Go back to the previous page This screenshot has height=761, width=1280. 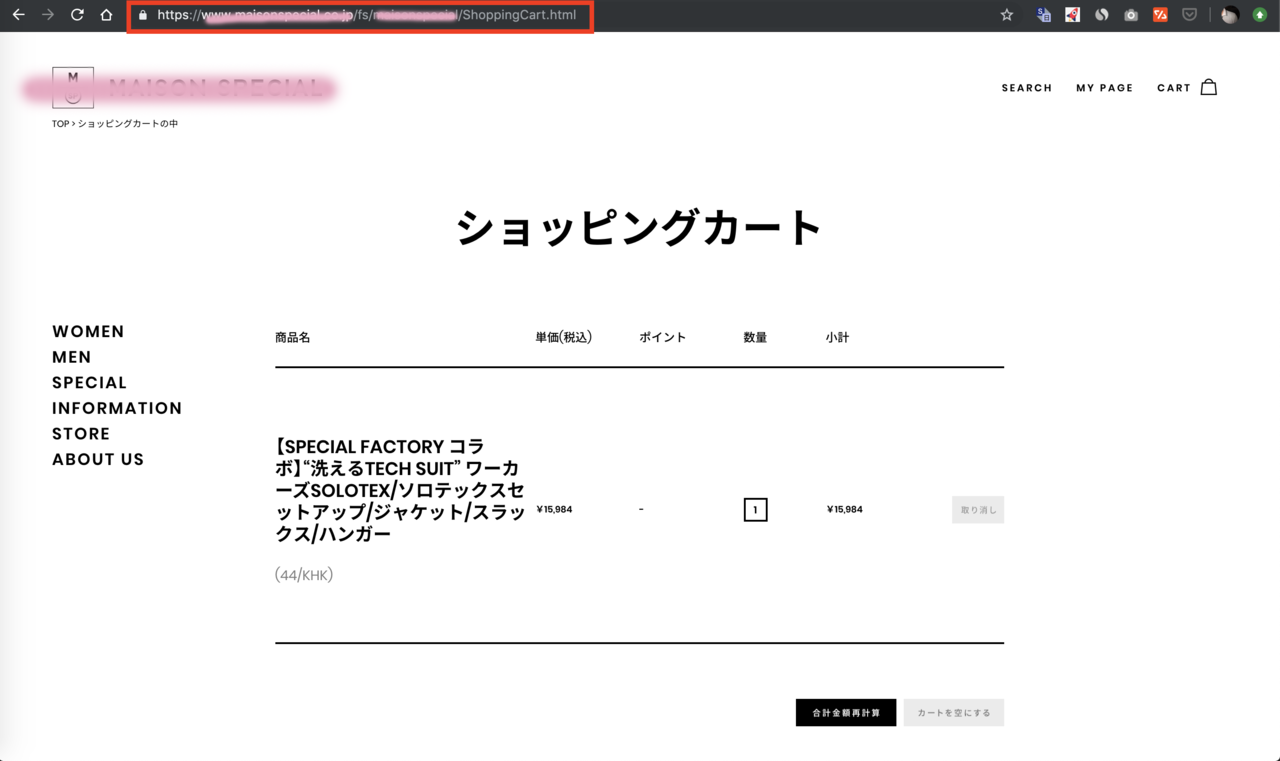(x=18, y=15)
